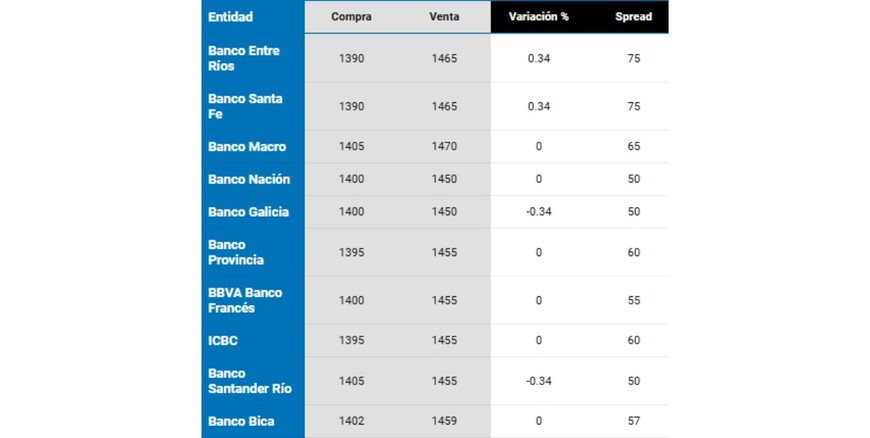Click on Banco Nación in the table
The image size is (870, 438).
point(249,180)
